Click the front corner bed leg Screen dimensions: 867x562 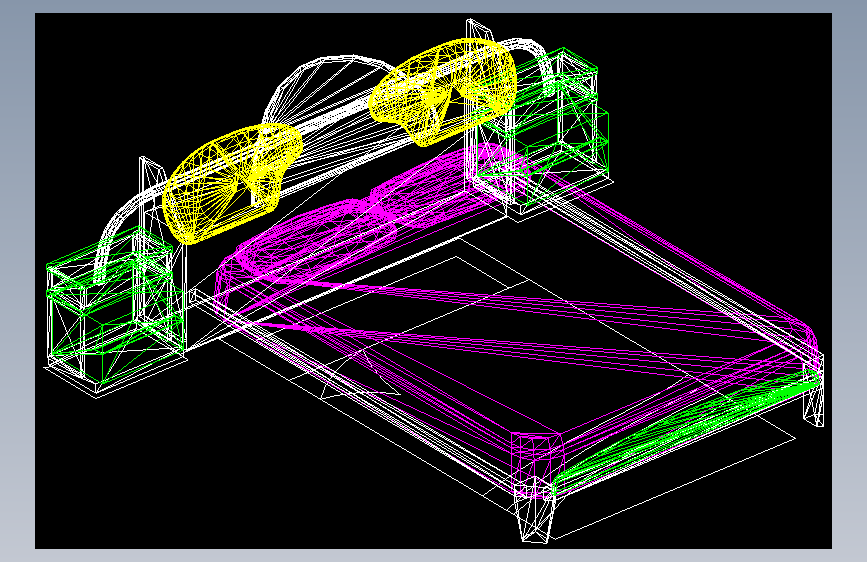coord(535,512)
